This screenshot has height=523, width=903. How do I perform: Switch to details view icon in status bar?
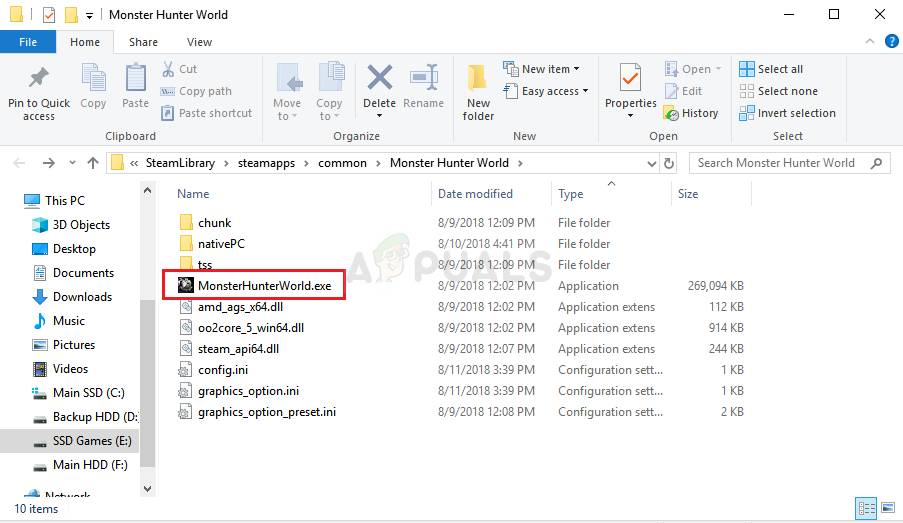tap(866, 508)
